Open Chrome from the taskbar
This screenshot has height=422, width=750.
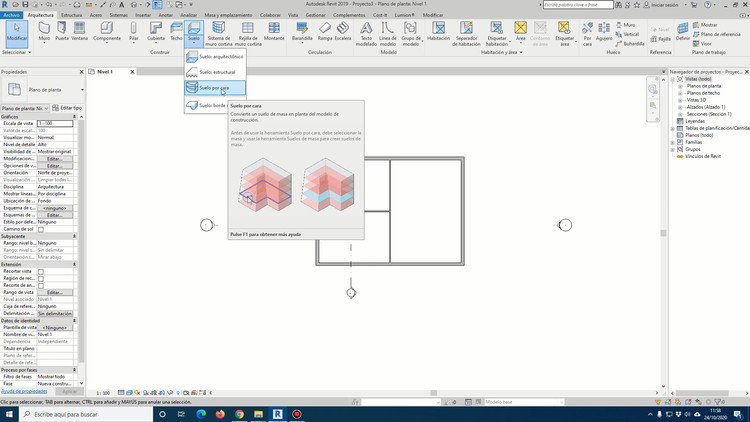239,414
